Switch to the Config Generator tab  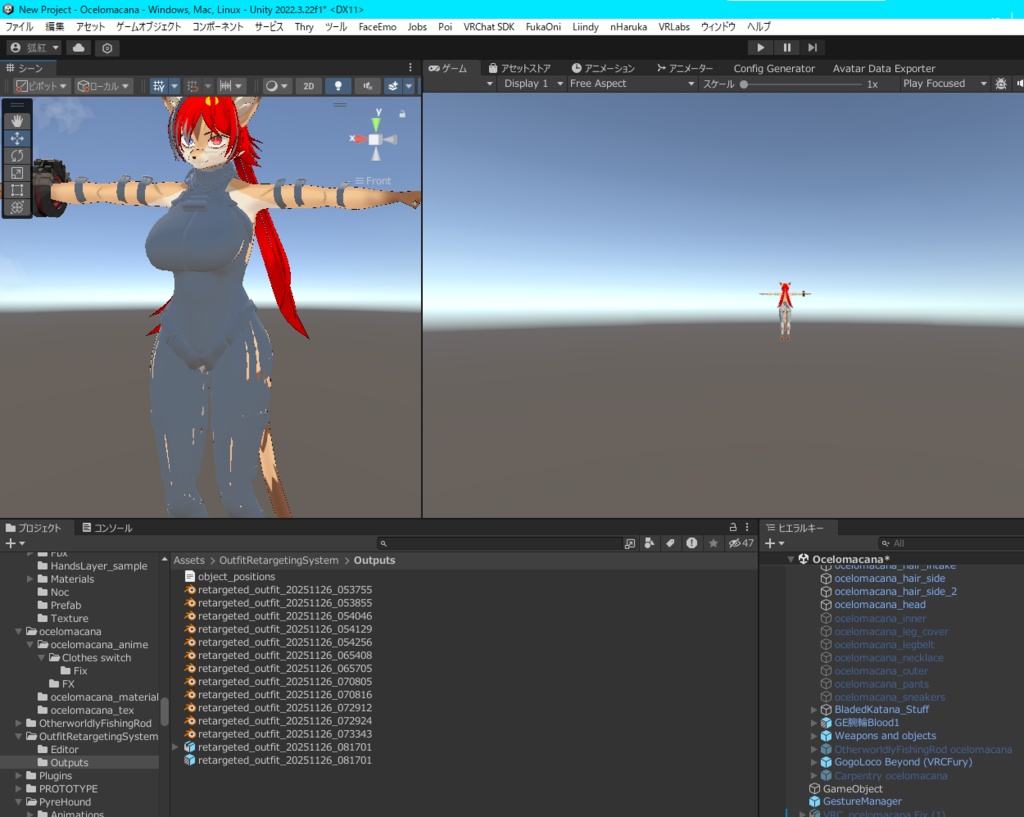(x=774, y=68)
